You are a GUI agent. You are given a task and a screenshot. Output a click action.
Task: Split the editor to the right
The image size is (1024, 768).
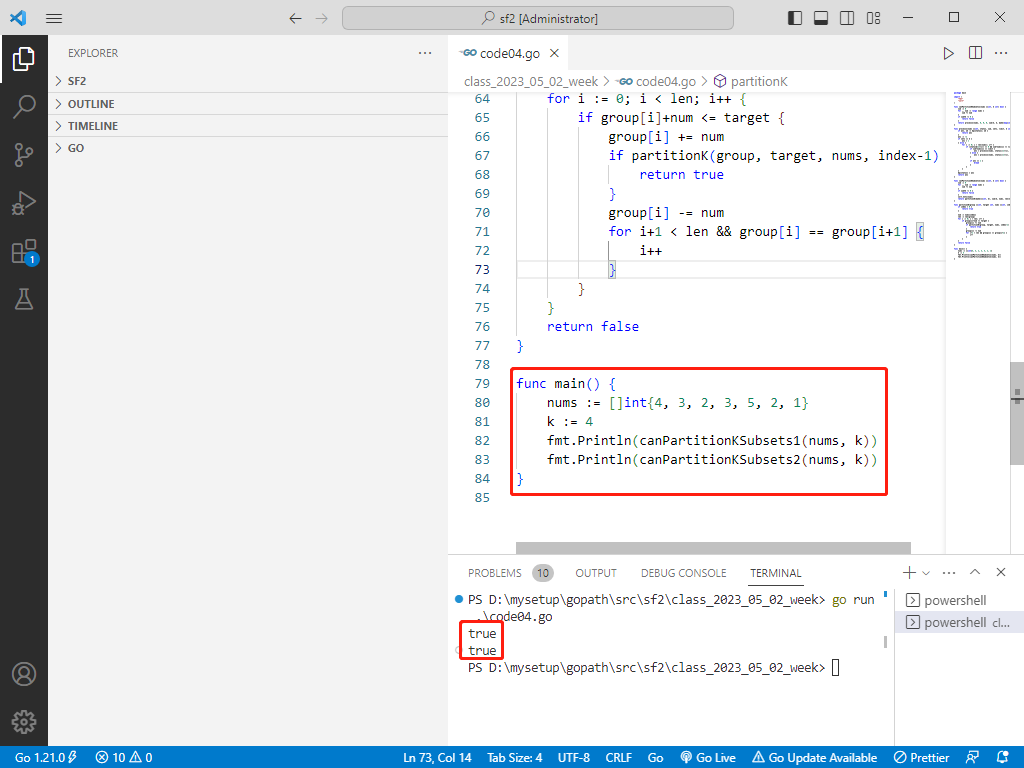point(975,53)
